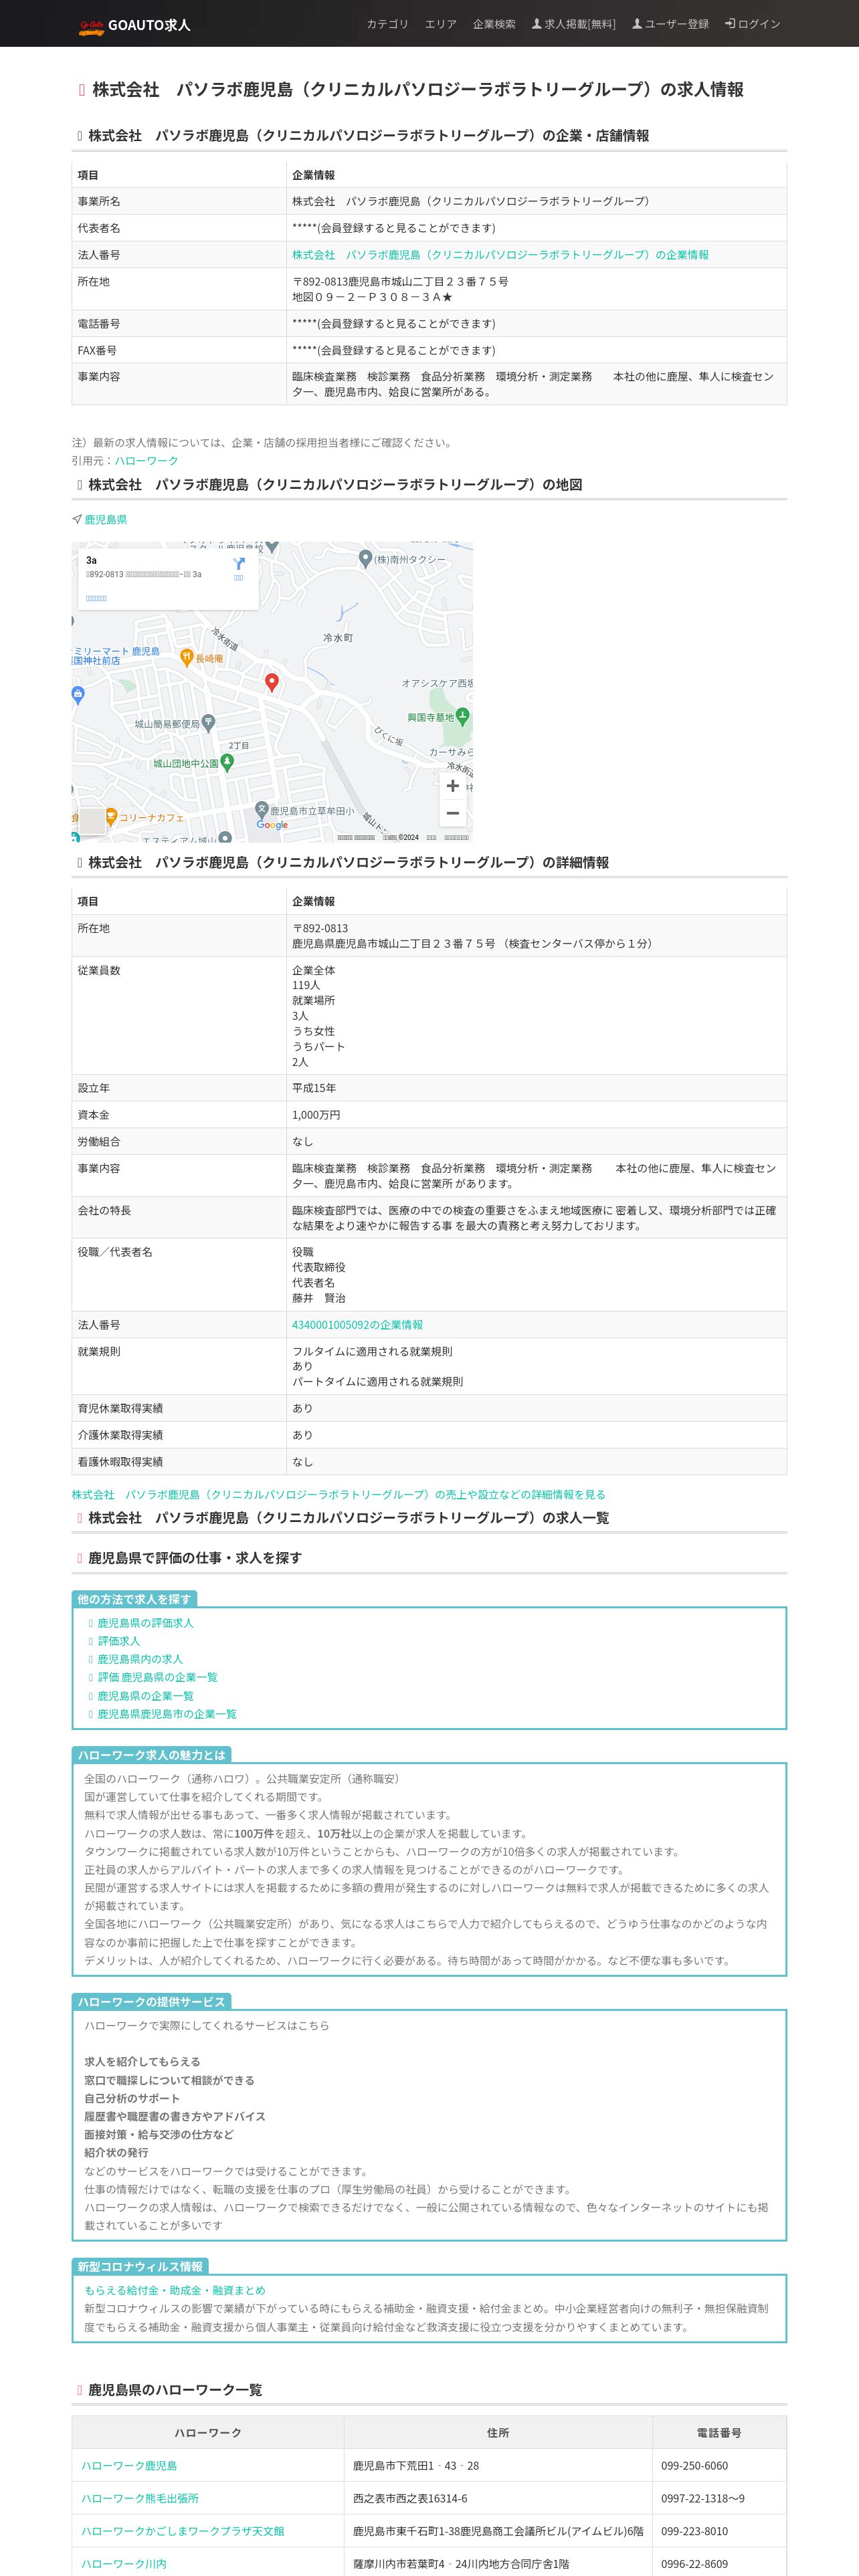Open company 売上や設立などの詳細情報を見る link

point(338,1495)
